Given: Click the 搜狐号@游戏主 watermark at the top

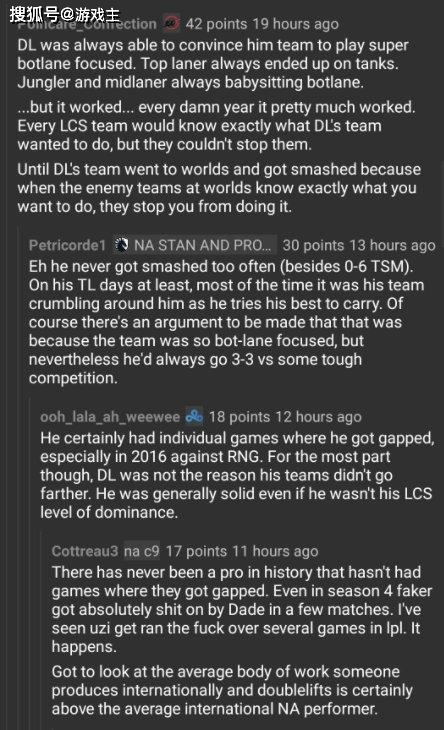Looking at the screenshot, I should (x=64, y=14).
